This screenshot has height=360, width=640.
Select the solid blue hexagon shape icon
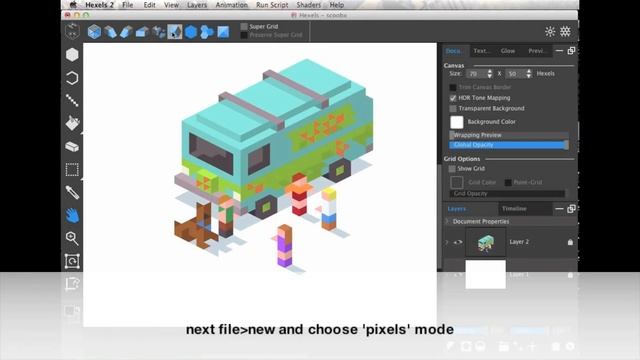pyautogui.click(x=191, y=32)
